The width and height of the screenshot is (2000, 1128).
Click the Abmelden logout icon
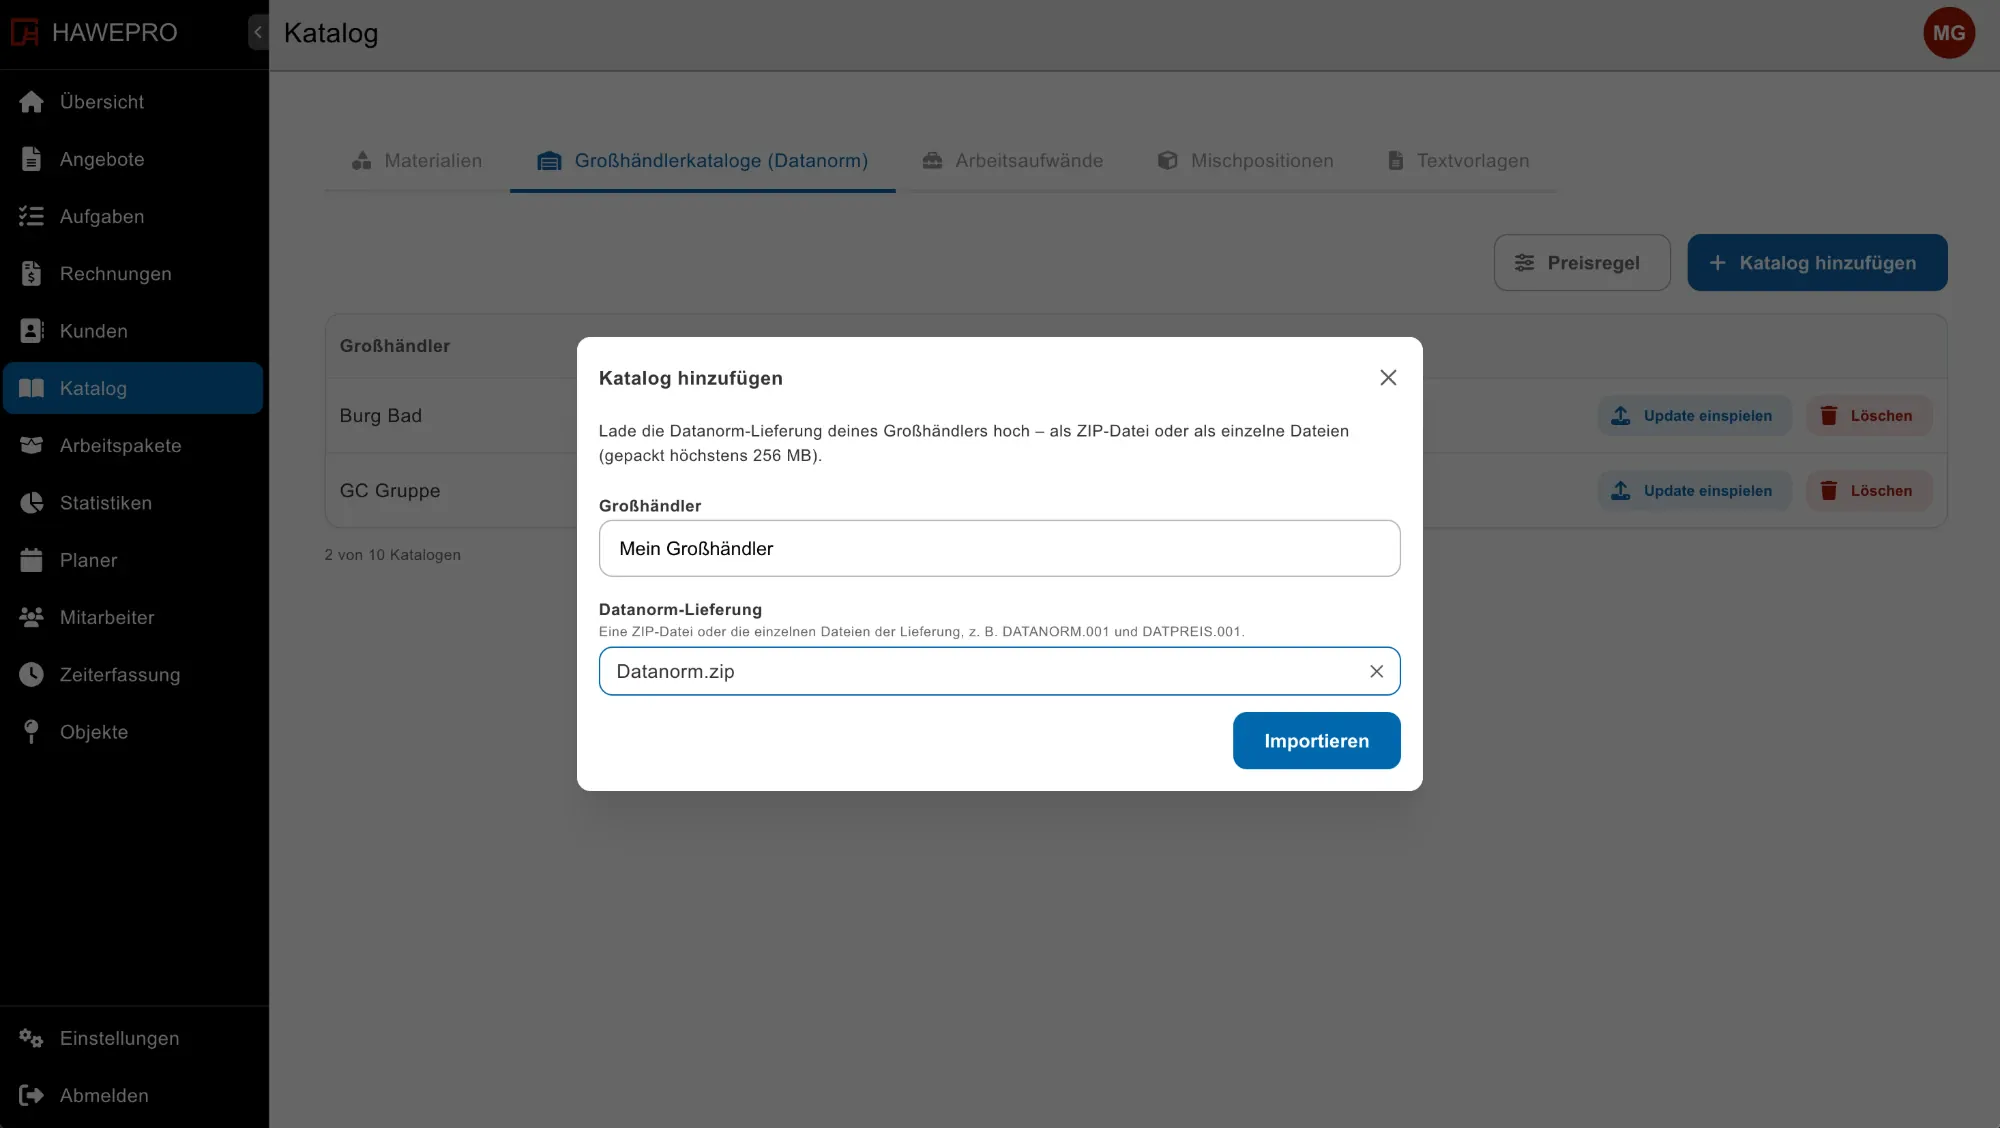(x=32, y=1095)
